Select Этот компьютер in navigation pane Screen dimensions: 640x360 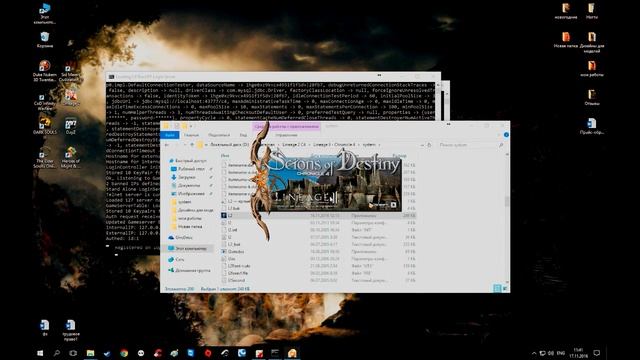pos(187,248)
